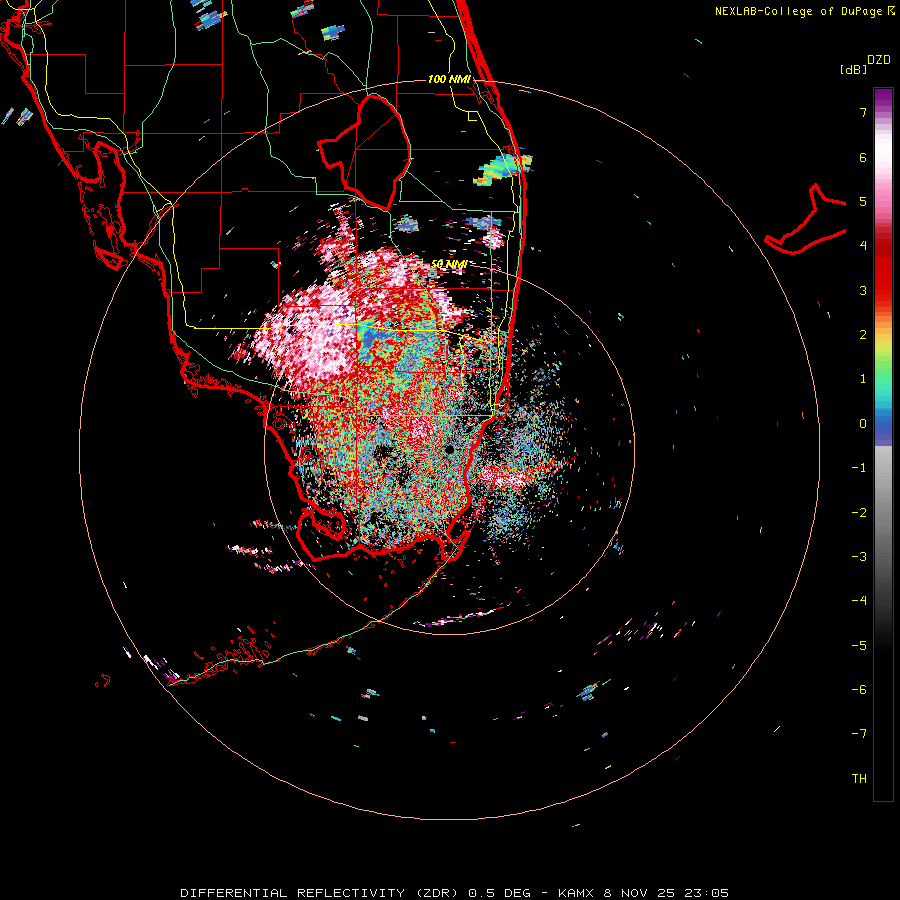
Task: Click the 0 dB scale label
Action: 863,424
